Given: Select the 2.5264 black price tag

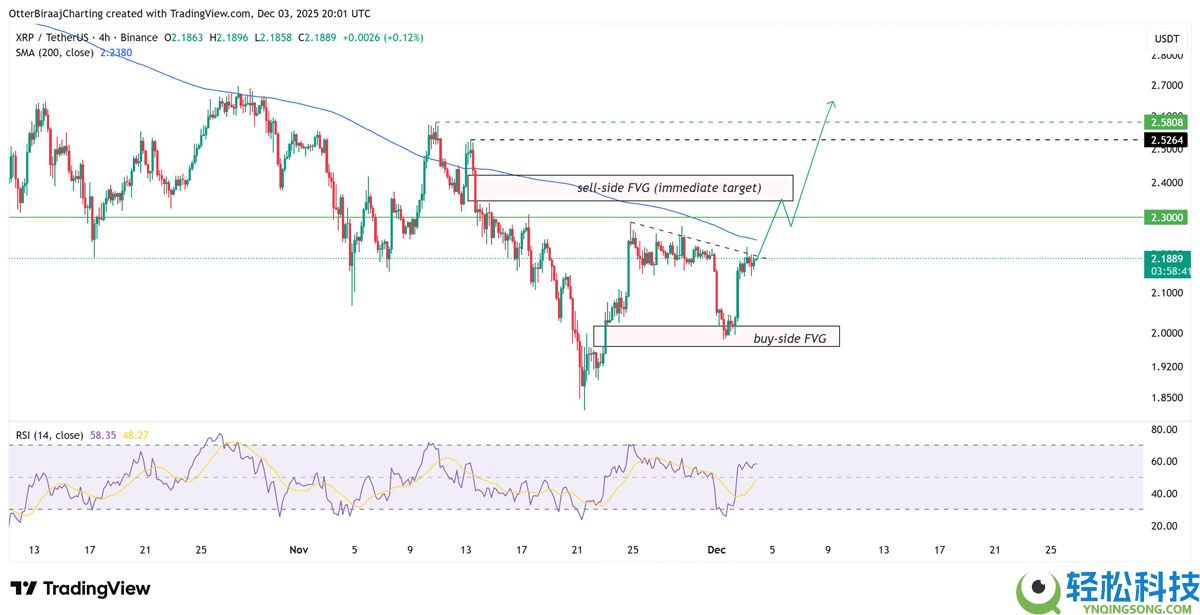Looking at the screenshot, I should coord(1165,140).
